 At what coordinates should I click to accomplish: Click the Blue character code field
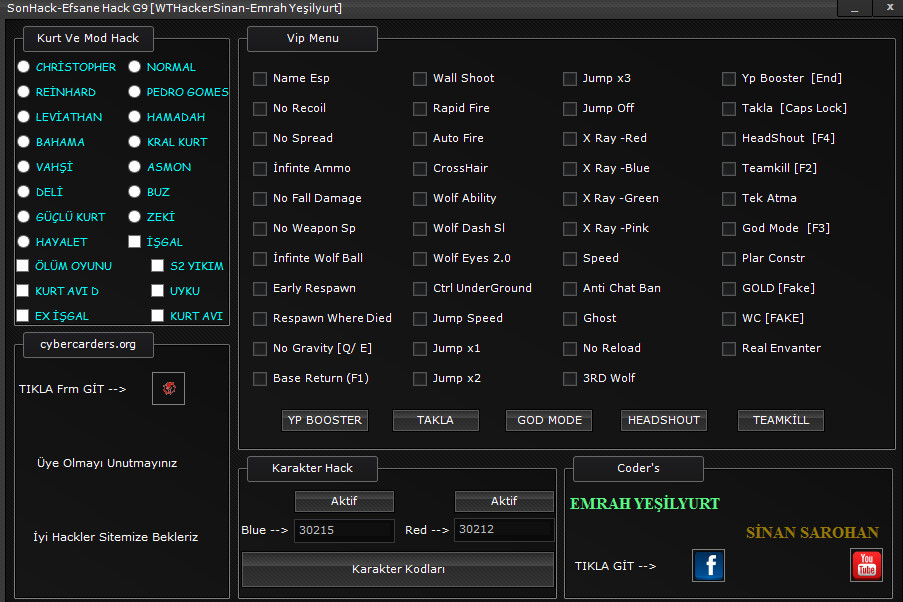(344, 530)
